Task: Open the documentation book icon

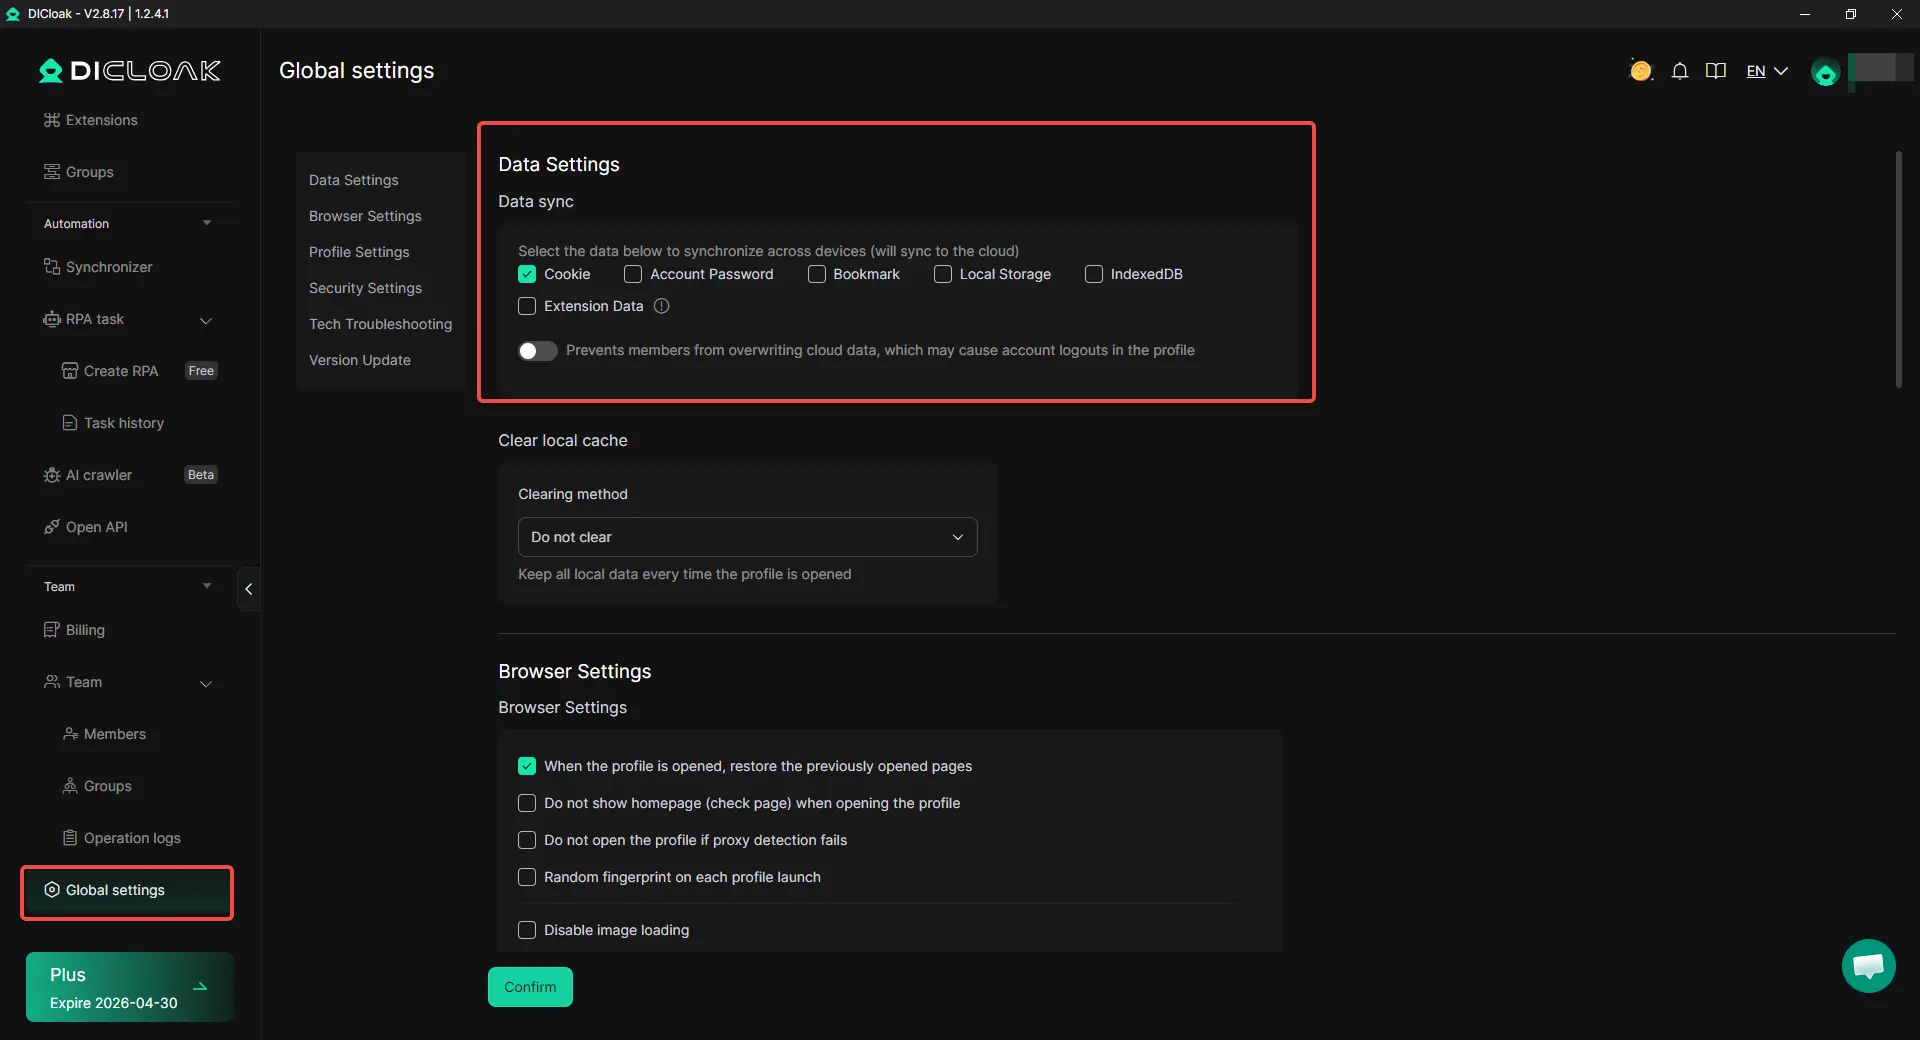Action: pyautogui.click(x=1716, y=71)
